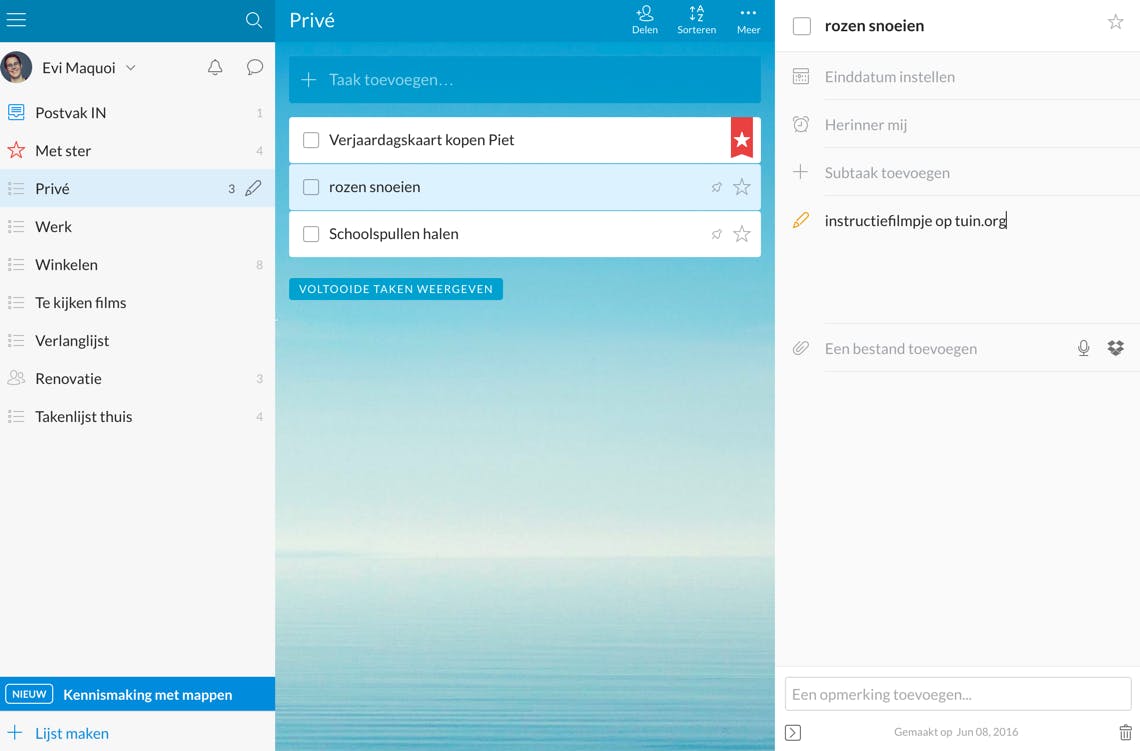Screen dimensions: 1140x751
Task: Check off rozen snoeien in task list
Action: pos(311,187)
